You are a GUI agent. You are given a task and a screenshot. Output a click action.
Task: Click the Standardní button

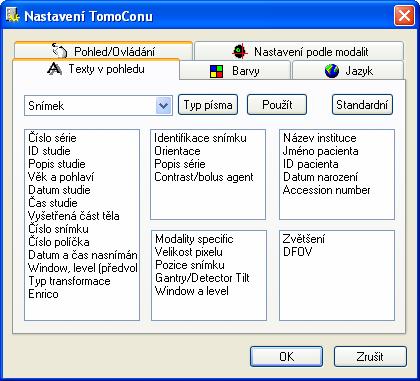(362, 105)
